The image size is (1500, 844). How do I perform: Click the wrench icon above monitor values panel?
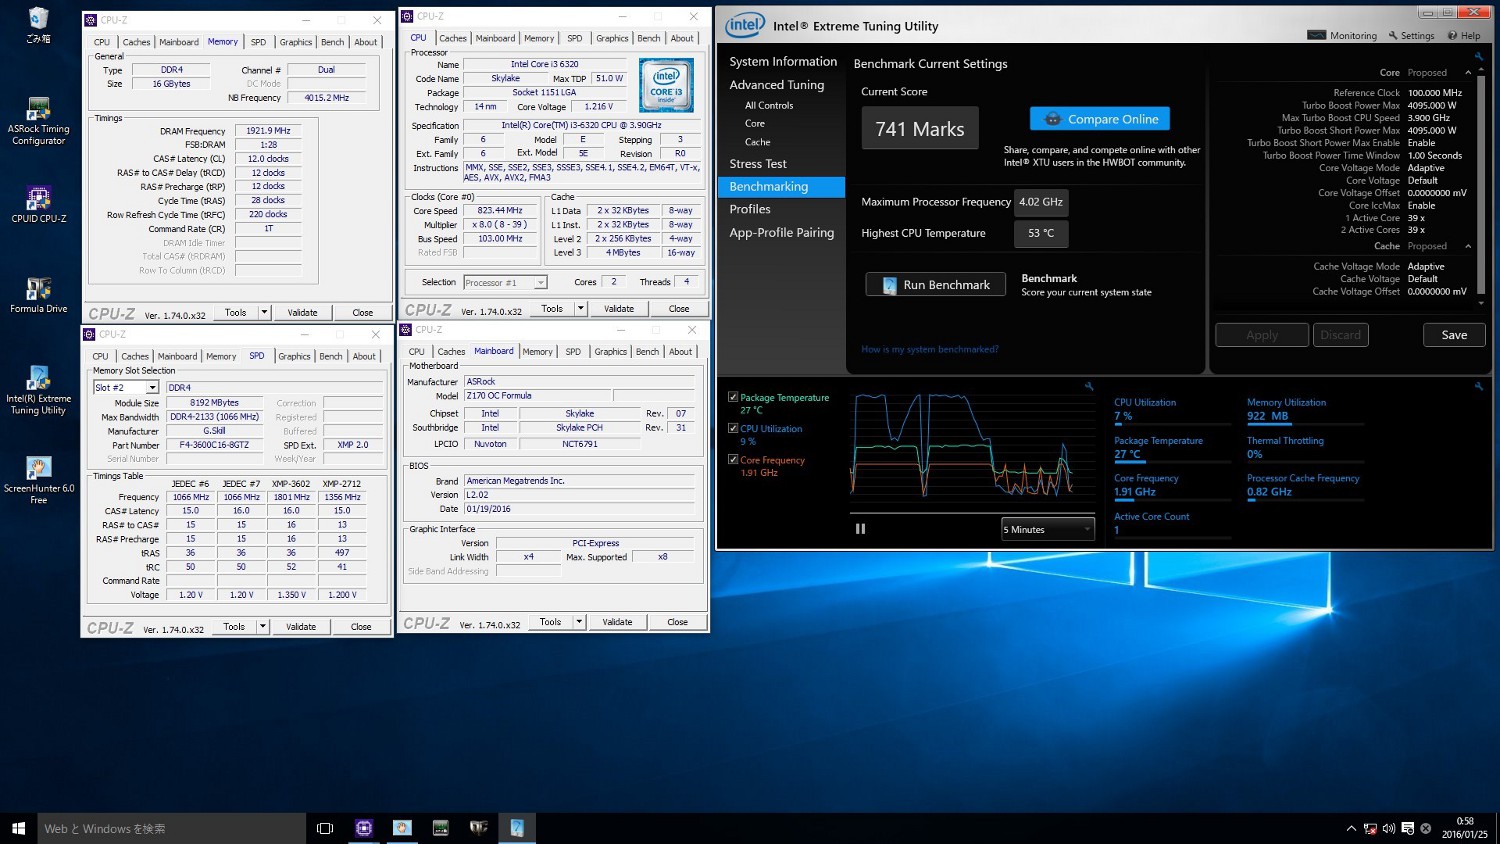[1478, 386]
